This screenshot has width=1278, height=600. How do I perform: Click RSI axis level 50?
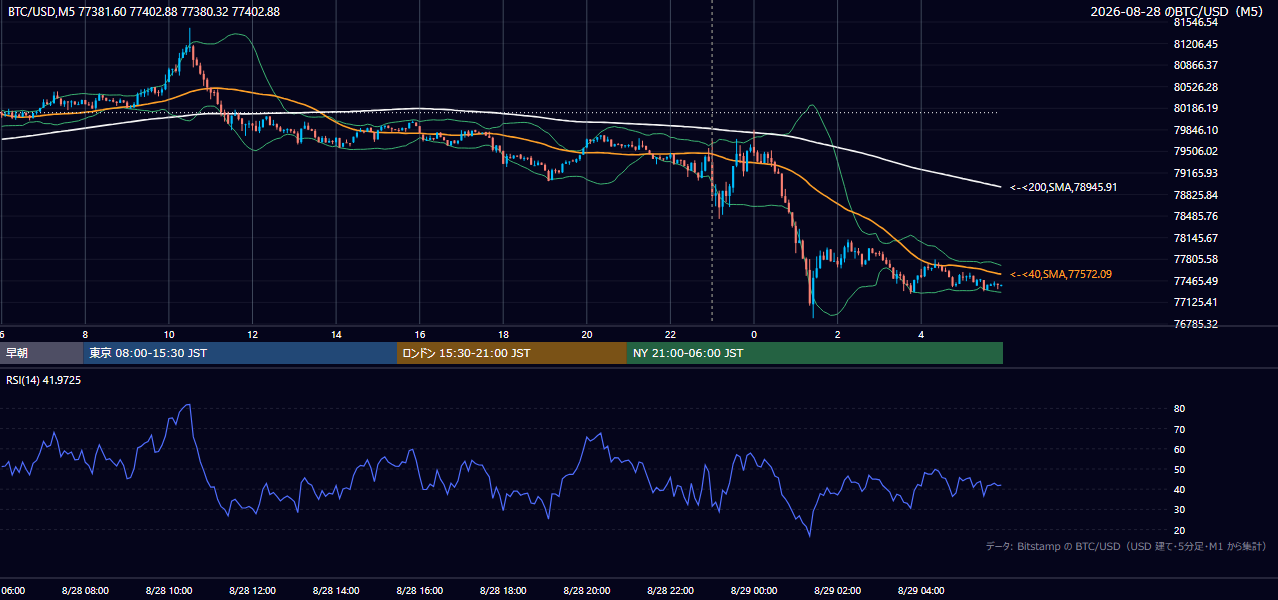pyautogui.click(x=1180, y=469)
